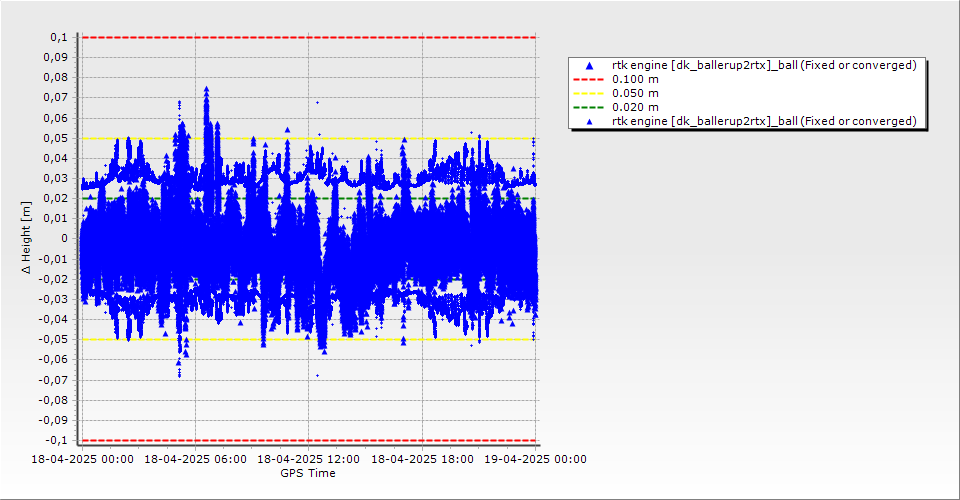Click the '0,05' y-axis tick label
The height and width of the screenshot is (500, 960).
[x=56, y=138]
